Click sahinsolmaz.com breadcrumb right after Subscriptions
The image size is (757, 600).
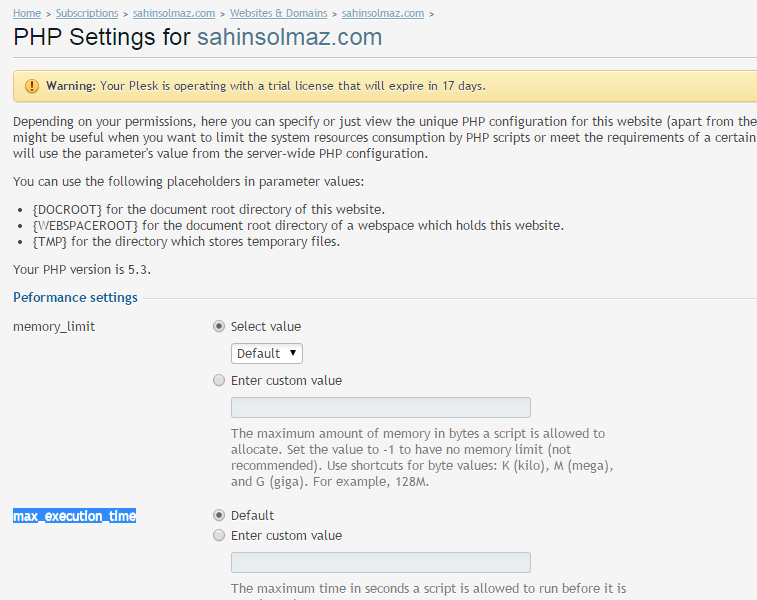[x=174, y=14]
